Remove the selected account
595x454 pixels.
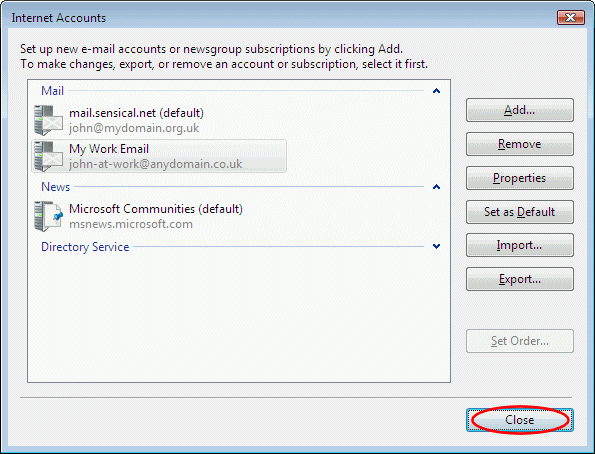[519, 144]
